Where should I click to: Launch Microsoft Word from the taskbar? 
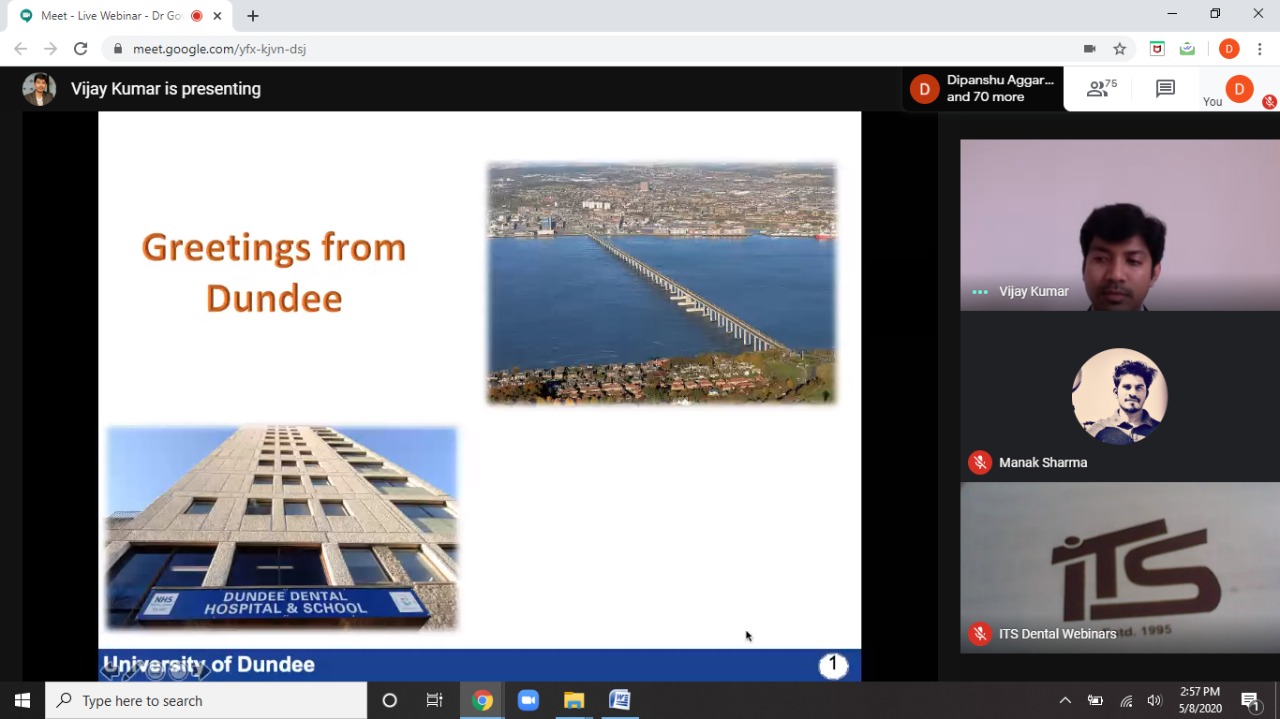tap(620, 700)
